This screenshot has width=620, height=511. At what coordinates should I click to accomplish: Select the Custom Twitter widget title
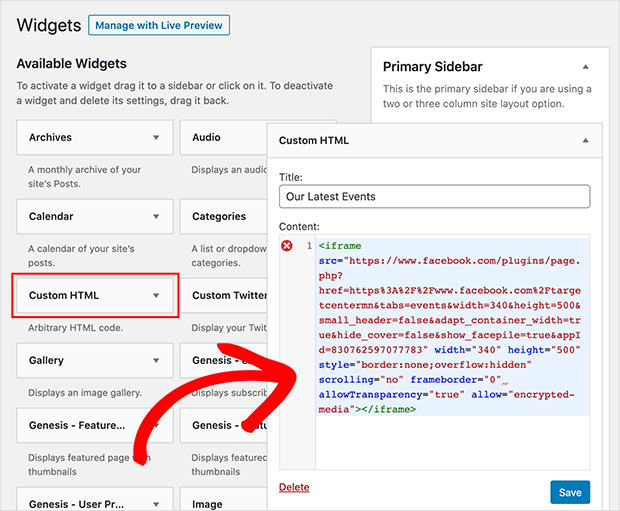click(x=229, y=295)
